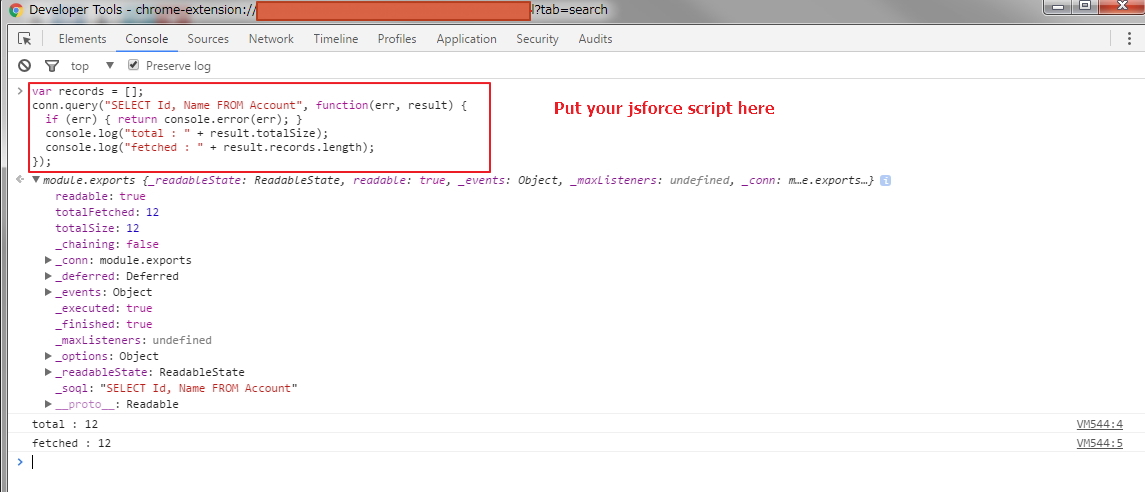Click the 'total : 12' log message

(x=65, y=424)
